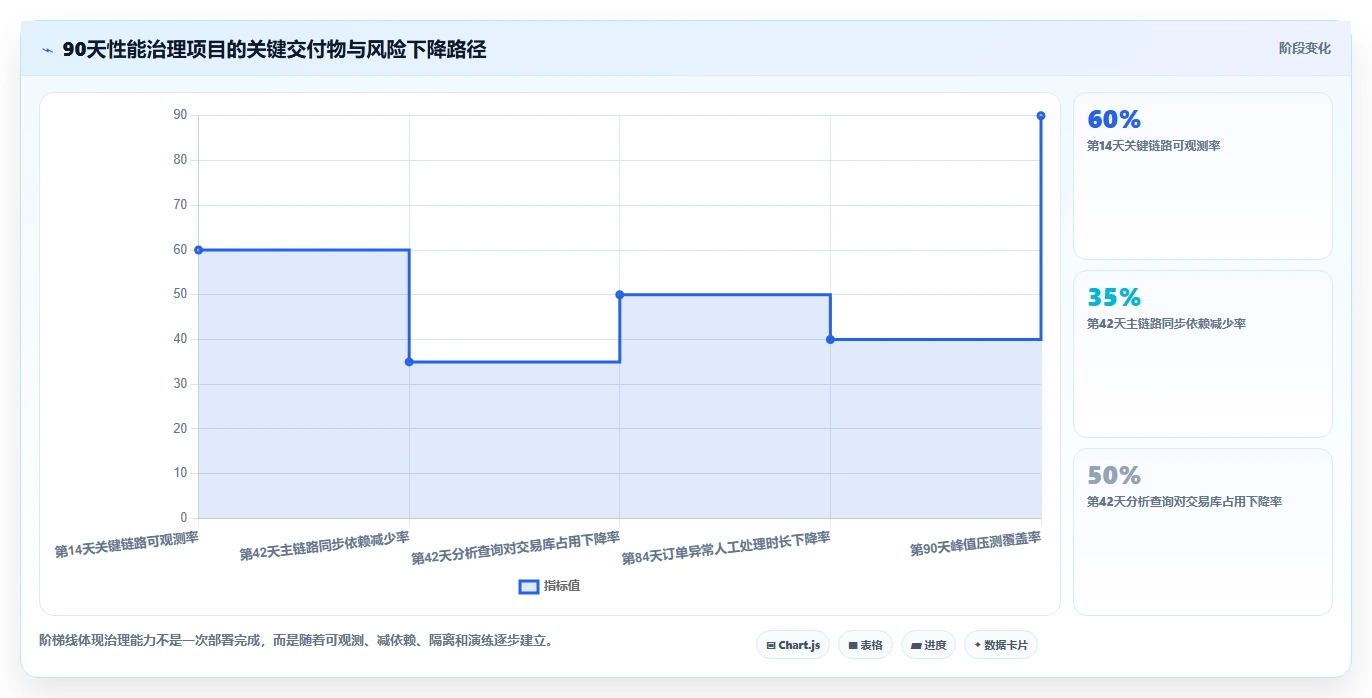Screen dimensions: 1372x698
Task: Click the data point at value 90
Action: pos(1041,116)
